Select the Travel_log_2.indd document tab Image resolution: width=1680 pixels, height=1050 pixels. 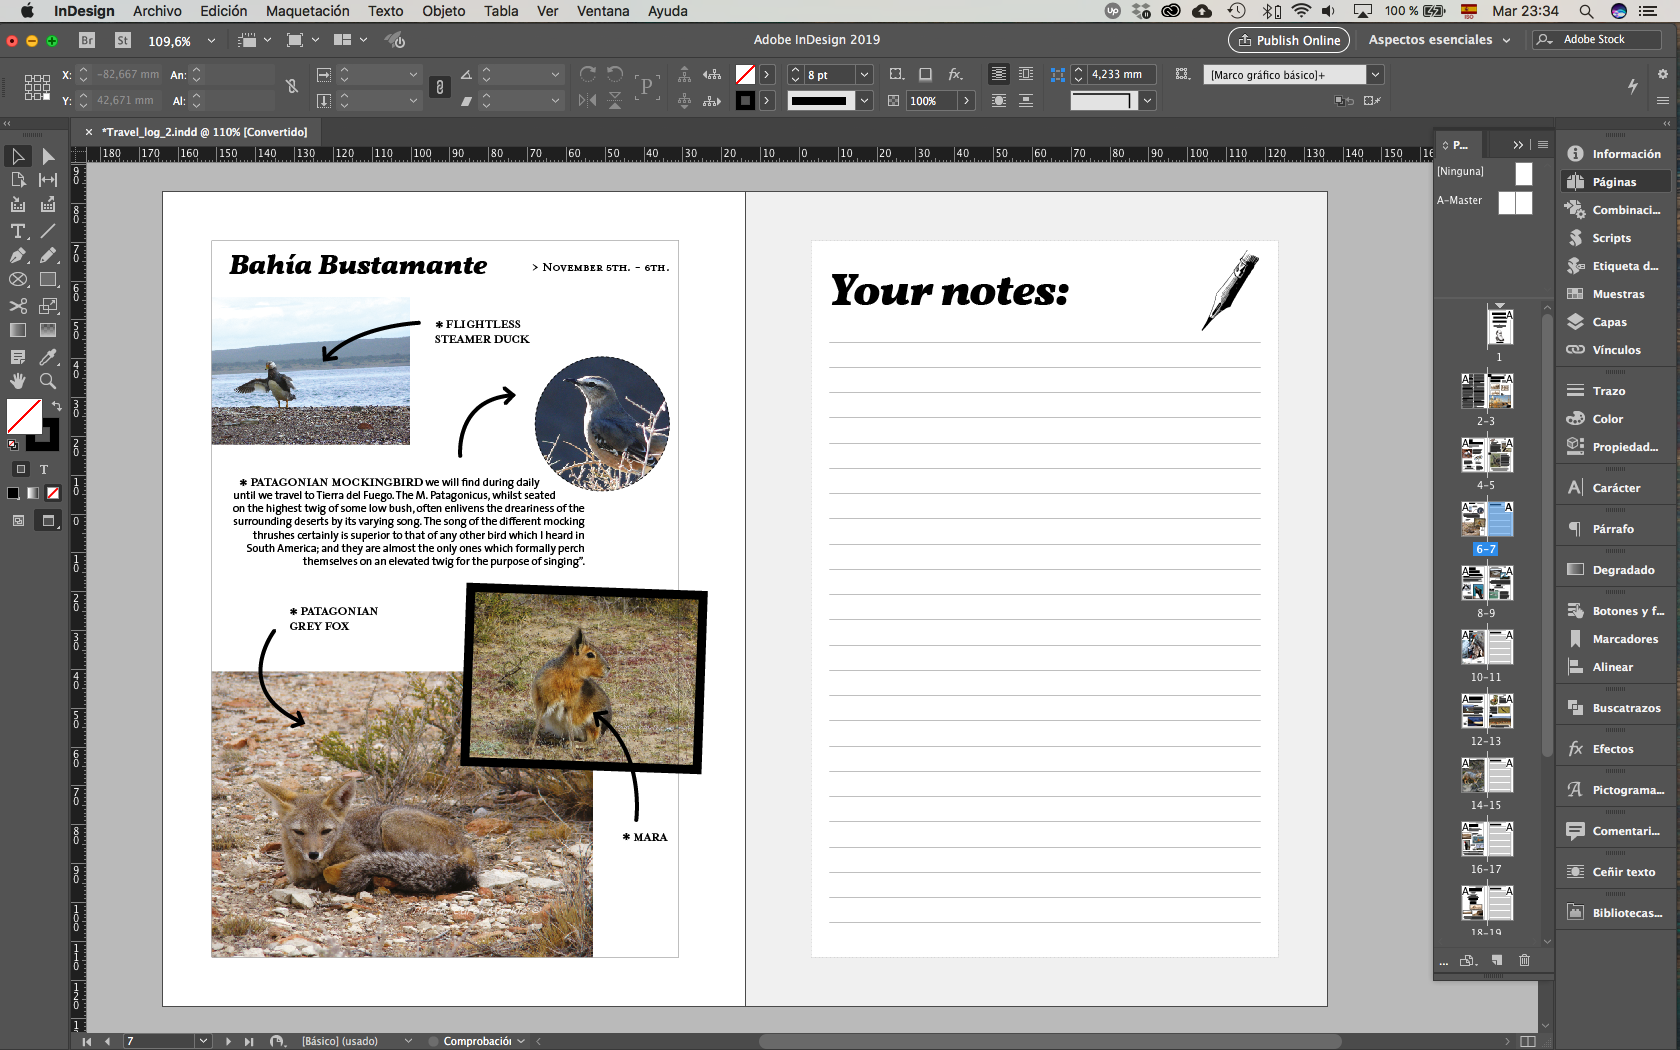pyautogui.click(x=204, y=132)
